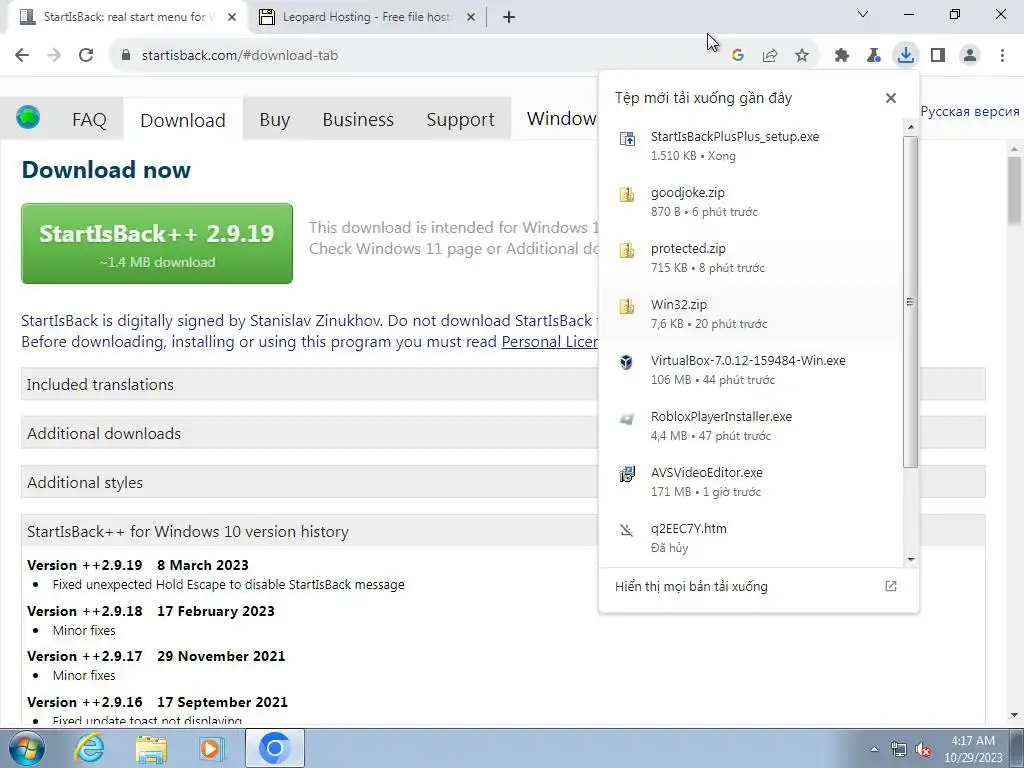The height and width of the screenshot is (768, 1024).
Task: Click the Chromium taskbar button
Action: point(275,748)
